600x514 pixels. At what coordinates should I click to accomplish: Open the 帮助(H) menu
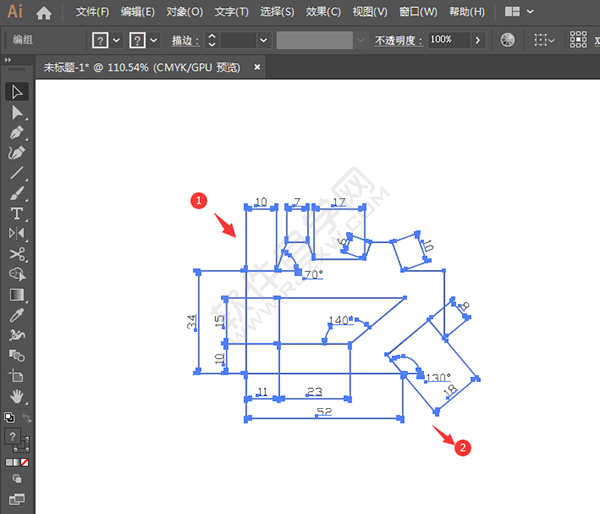click(466, 12)
